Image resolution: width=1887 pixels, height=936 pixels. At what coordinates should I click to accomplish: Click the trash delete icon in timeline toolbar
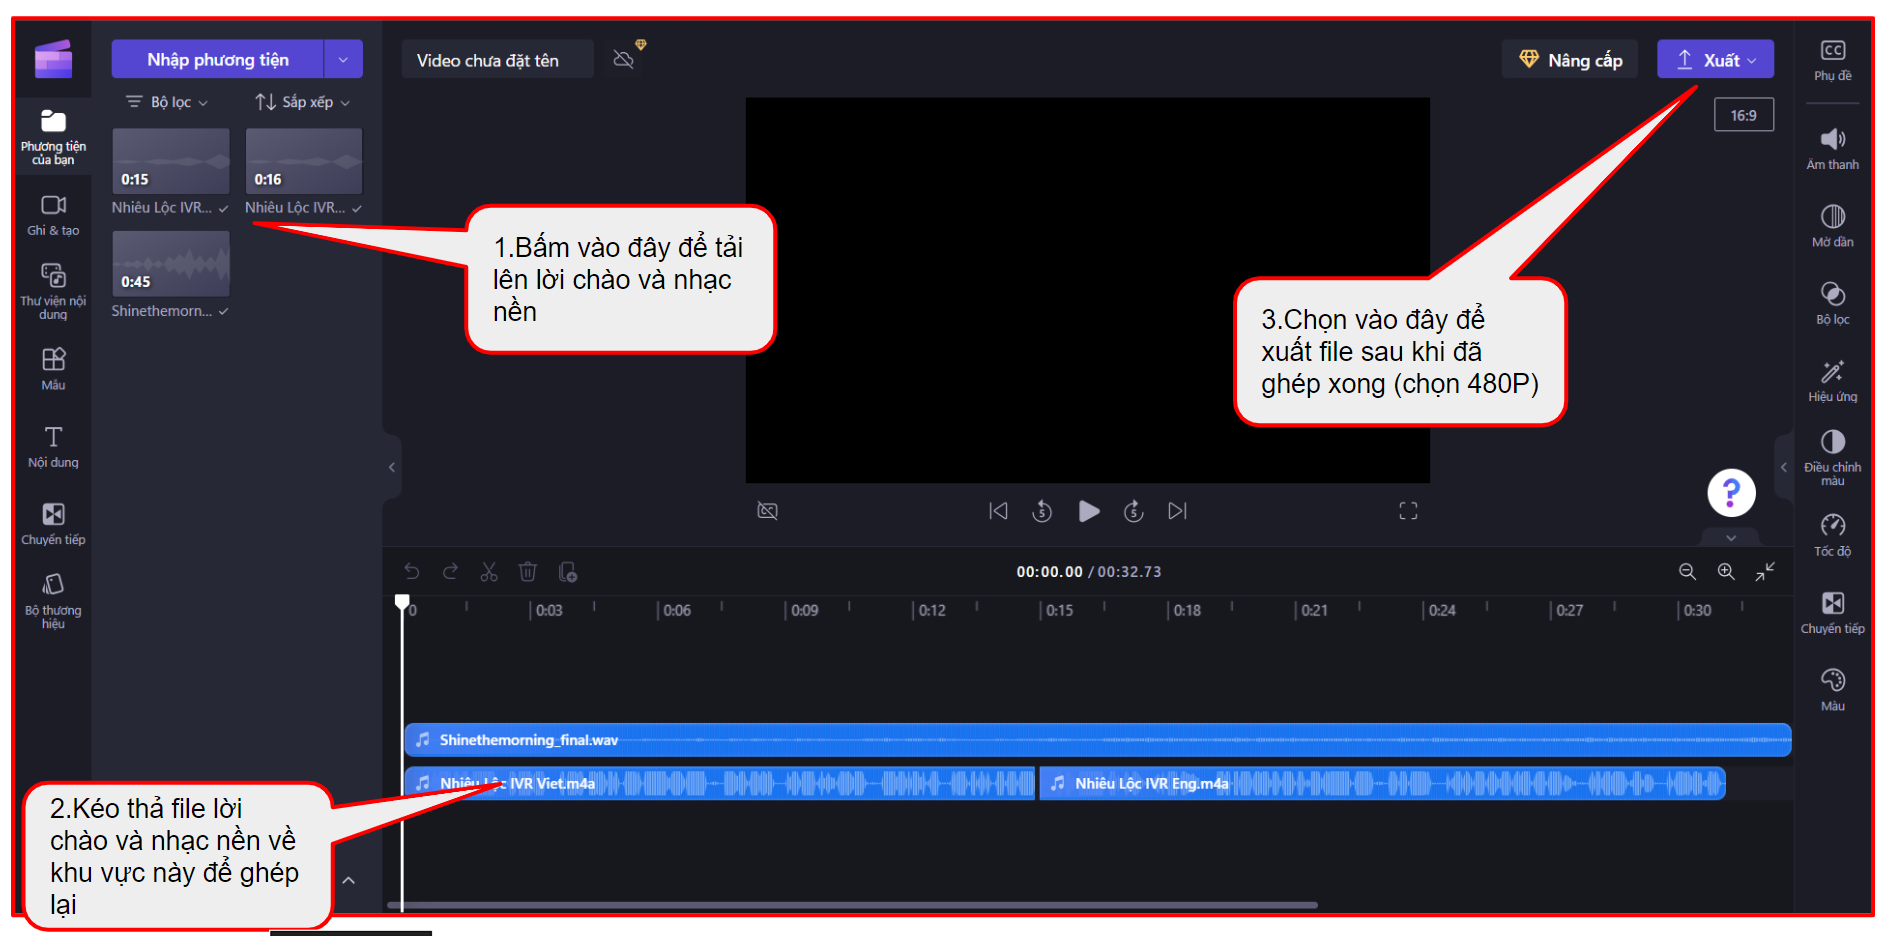point(527,572)
